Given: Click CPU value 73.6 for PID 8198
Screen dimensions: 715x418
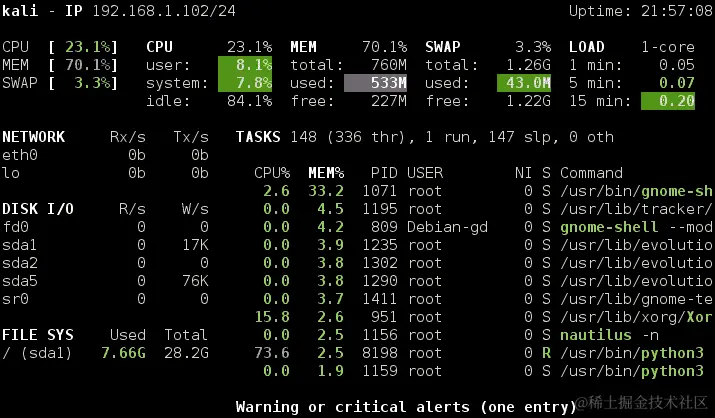Looking at the screenshot, I should (272, 353).
